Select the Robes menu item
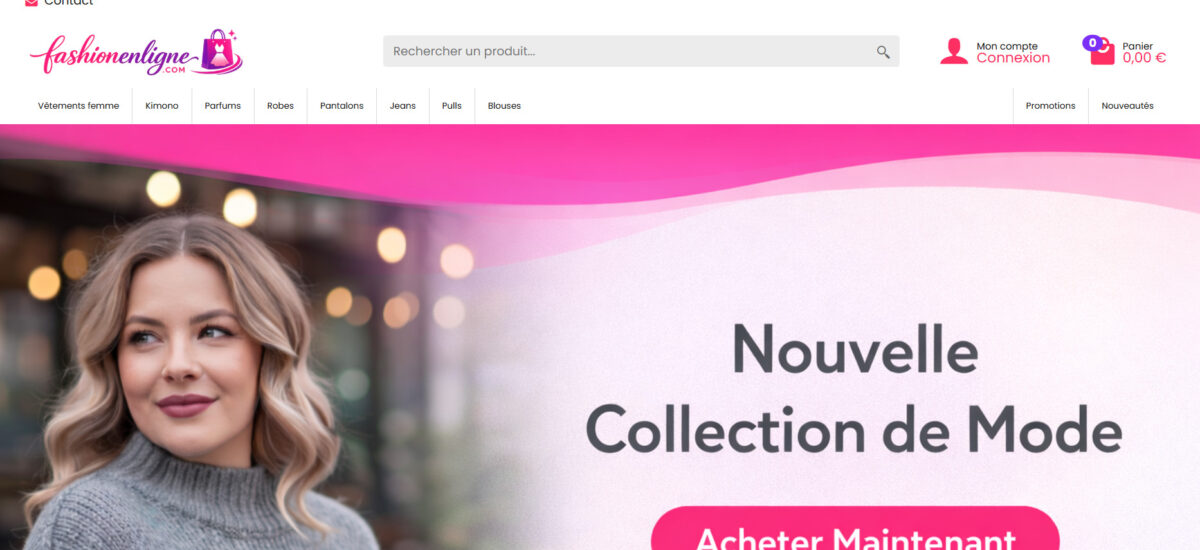 pyautogui.click(x=280, y=106)
